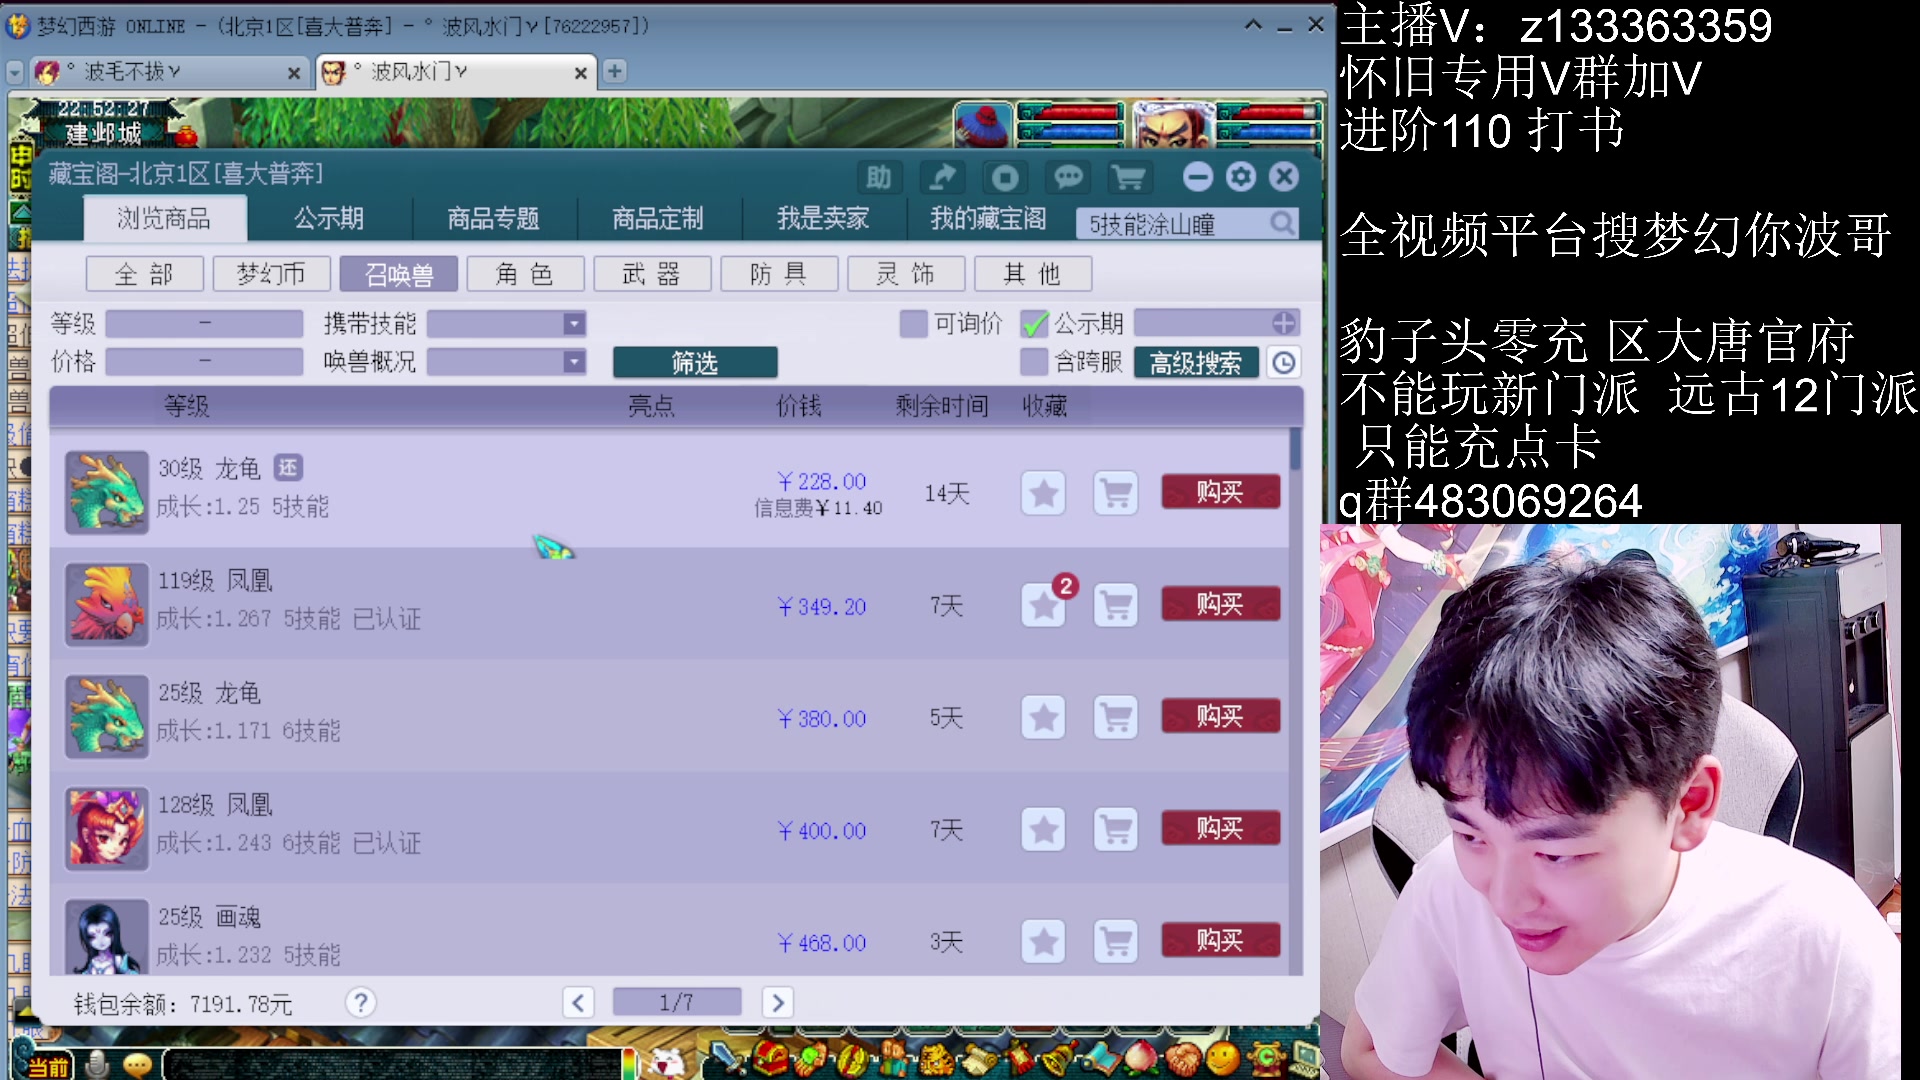
Task: Select the 防具 category filter
Action: pyautogui.click(x=780, y=274)
